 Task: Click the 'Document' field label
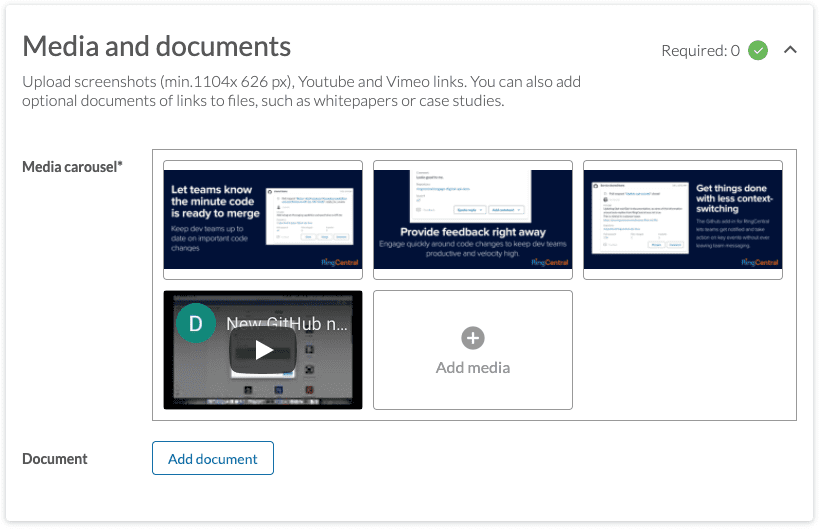(x=55, y=459)
